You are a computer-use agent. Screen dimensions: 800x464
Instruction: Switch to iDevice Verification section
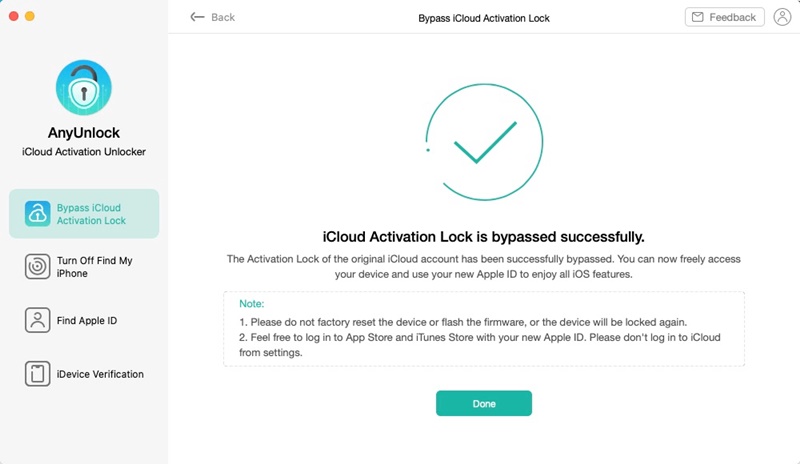click(x=84, y=374)
